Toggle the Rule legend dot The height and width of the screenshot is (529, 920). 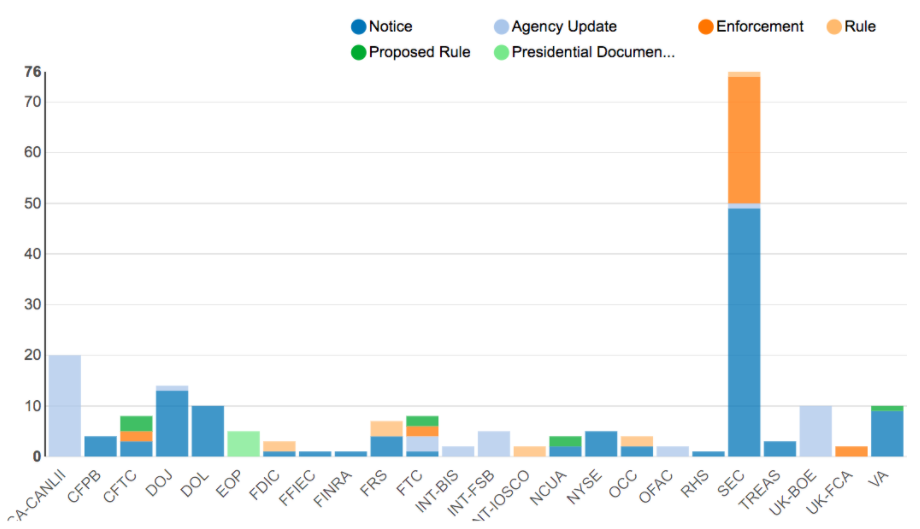[x=834, y=27]
